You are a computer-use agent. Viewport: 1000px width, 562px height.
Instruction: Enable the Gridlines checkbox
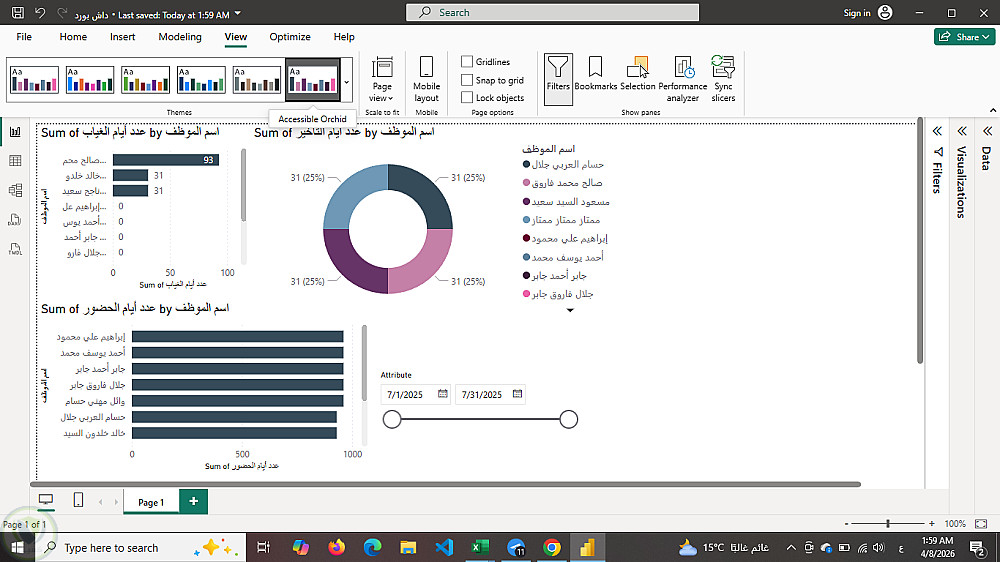[467, 62]
